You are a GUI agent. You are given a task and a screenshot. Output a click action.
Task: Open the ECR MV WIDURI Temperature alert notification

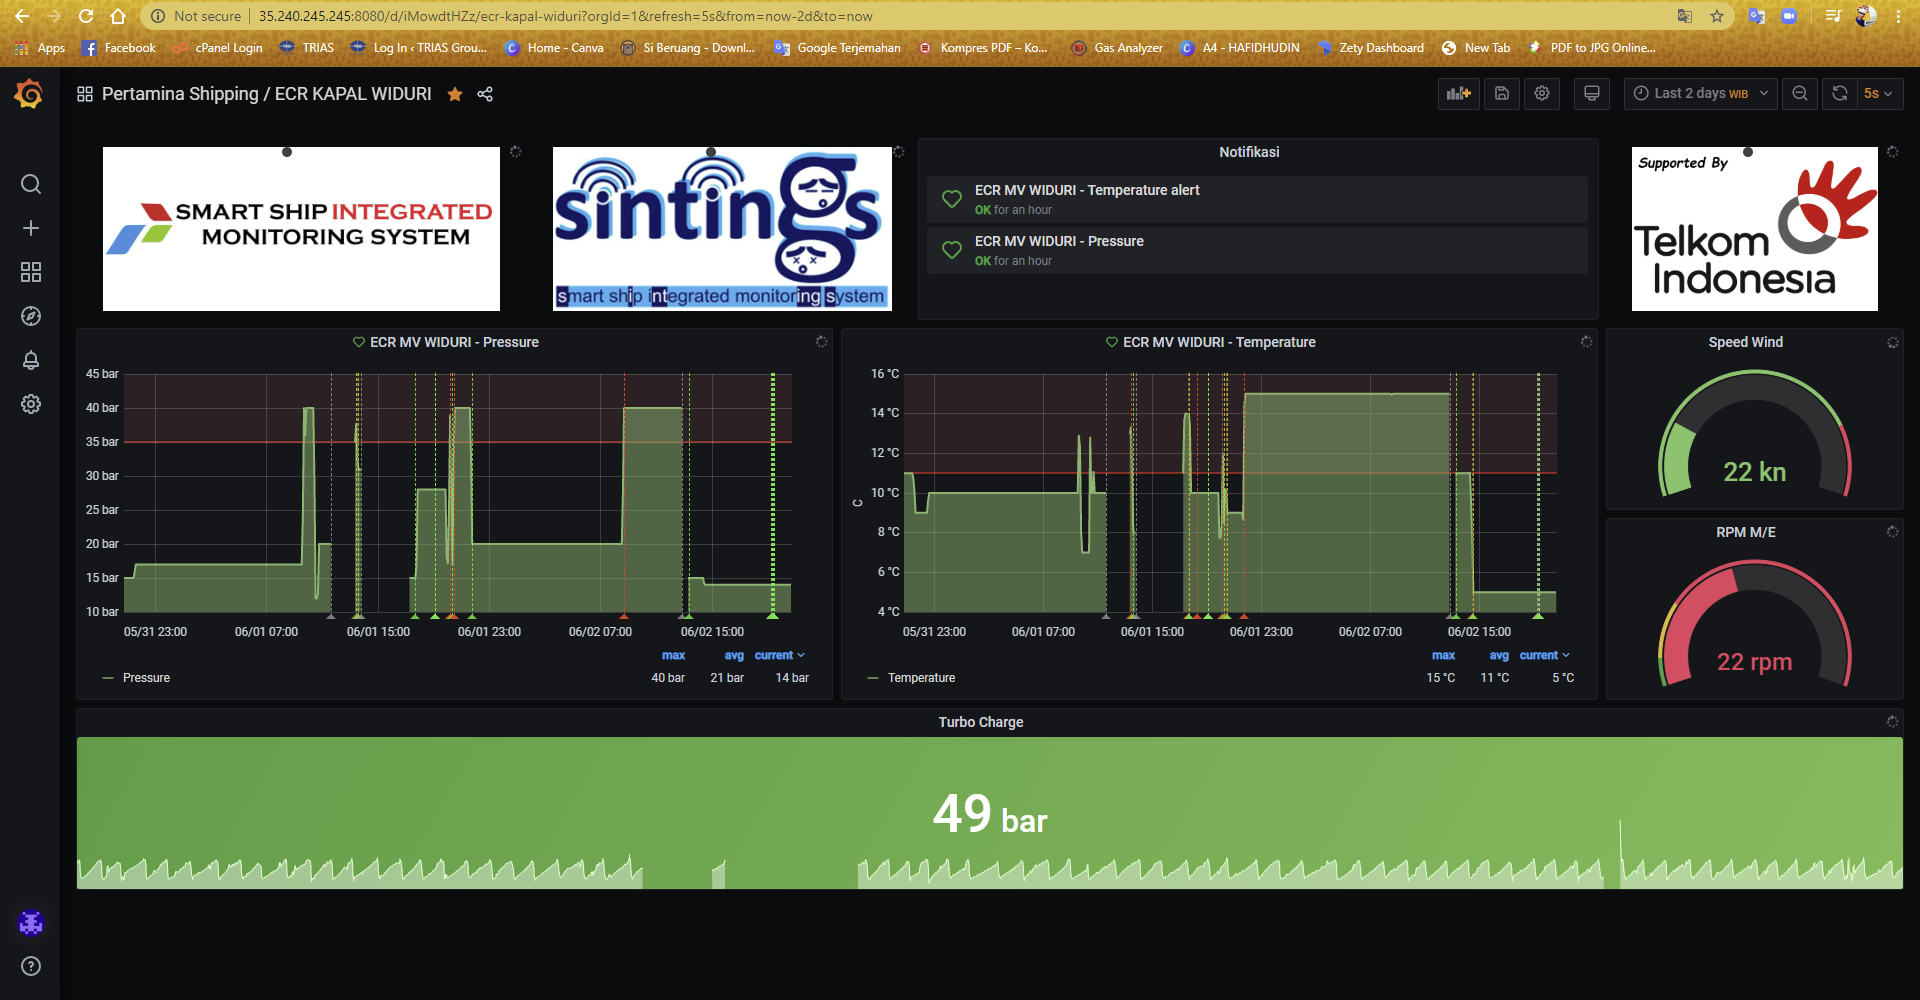(x=1087, y=189)
